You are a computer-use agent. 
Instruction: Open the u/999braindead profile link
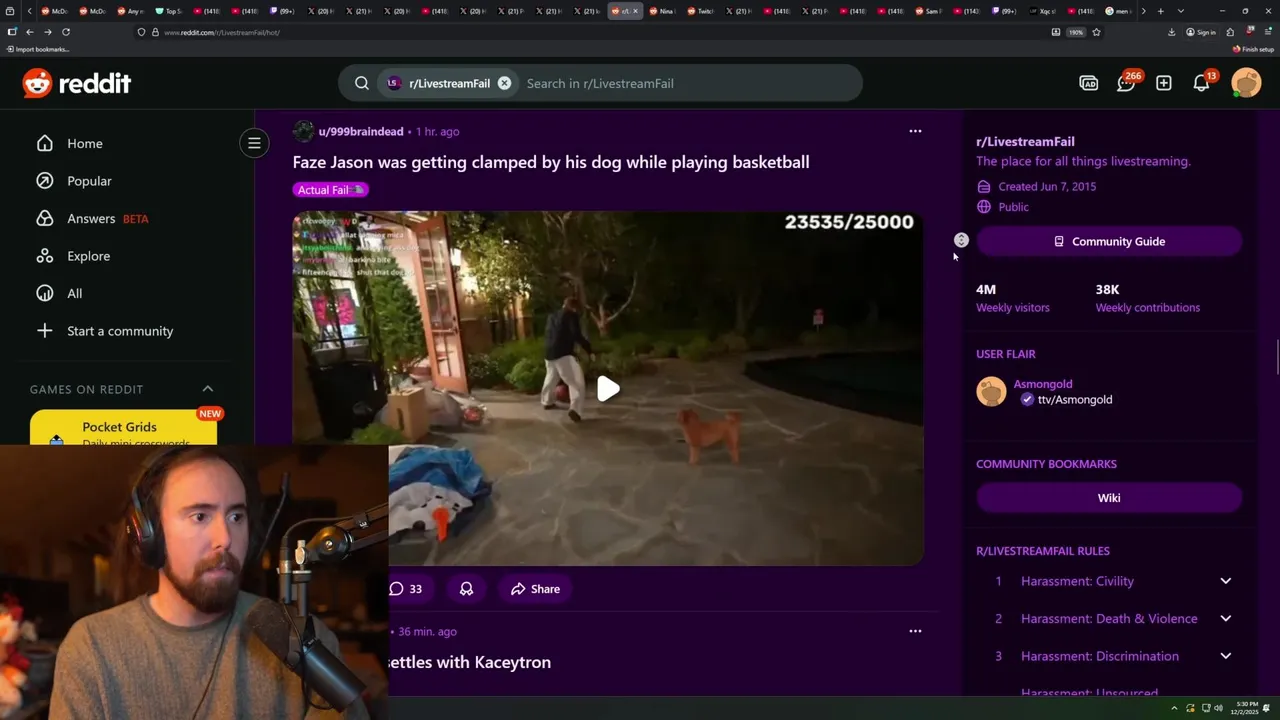point(360,131)
